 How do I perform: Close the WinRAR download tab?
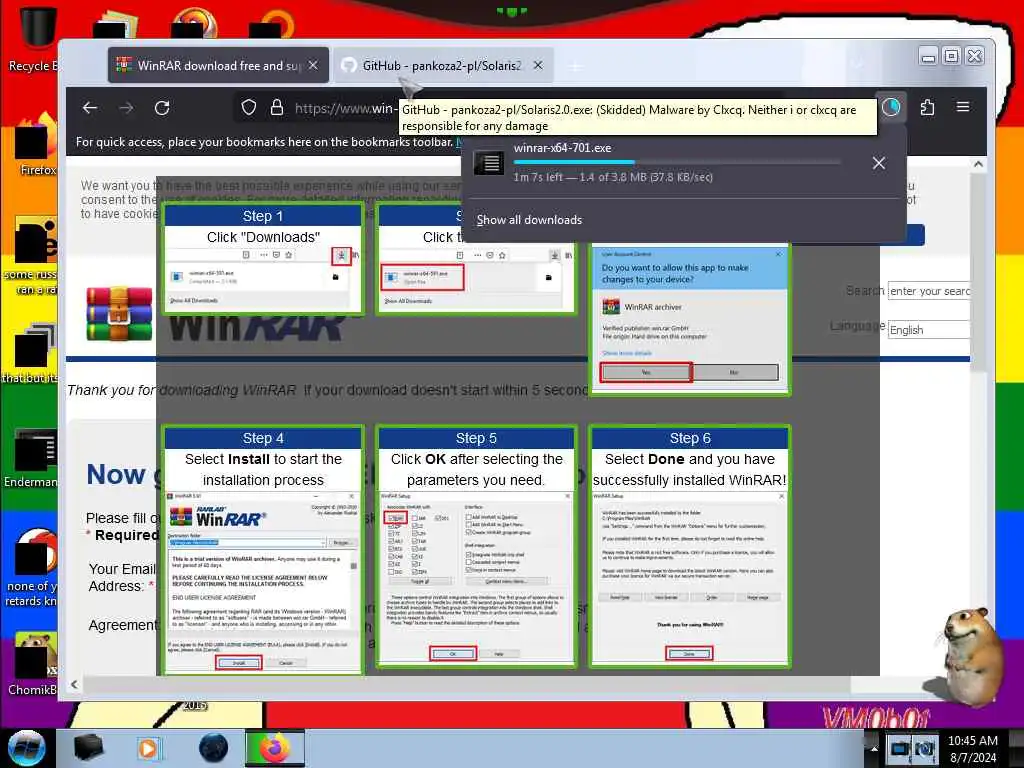(313, 65)
